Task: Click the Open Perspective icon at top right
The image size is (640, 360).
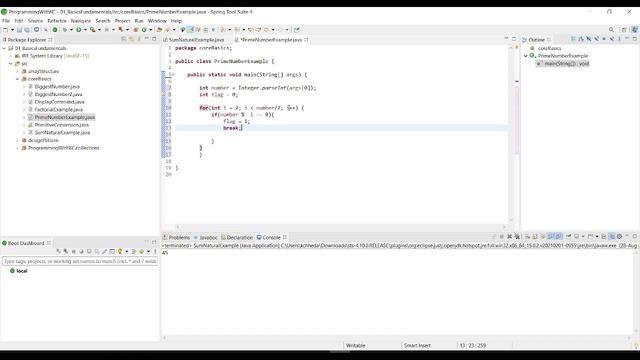Action: click(624, 30)
